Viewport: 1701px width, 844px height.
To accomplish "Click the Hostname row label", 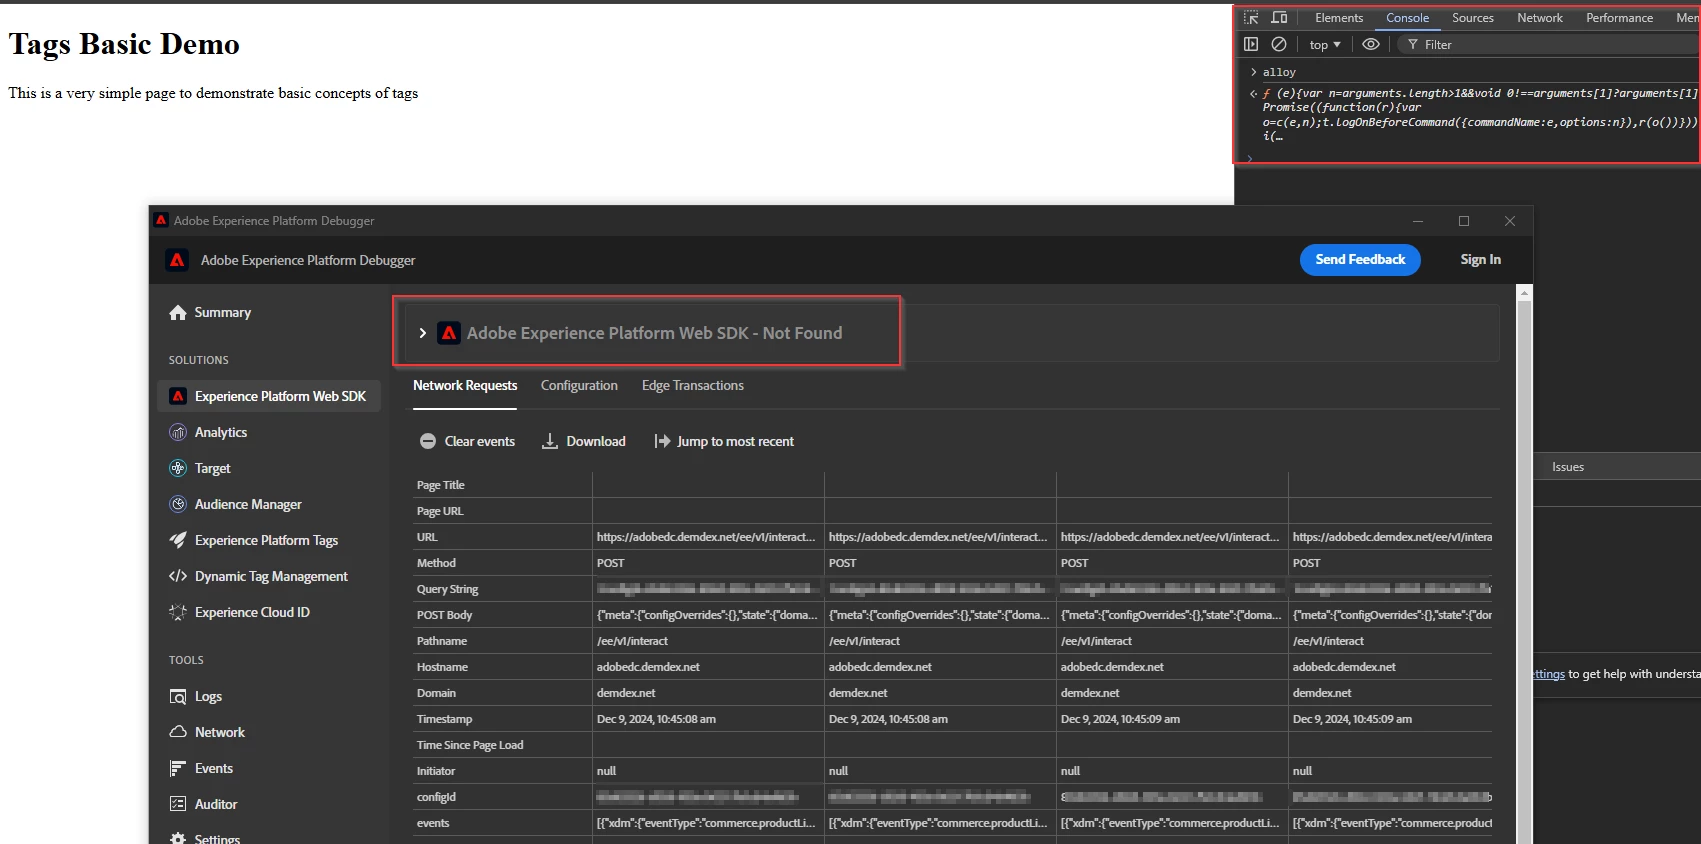I will point(442,667).
